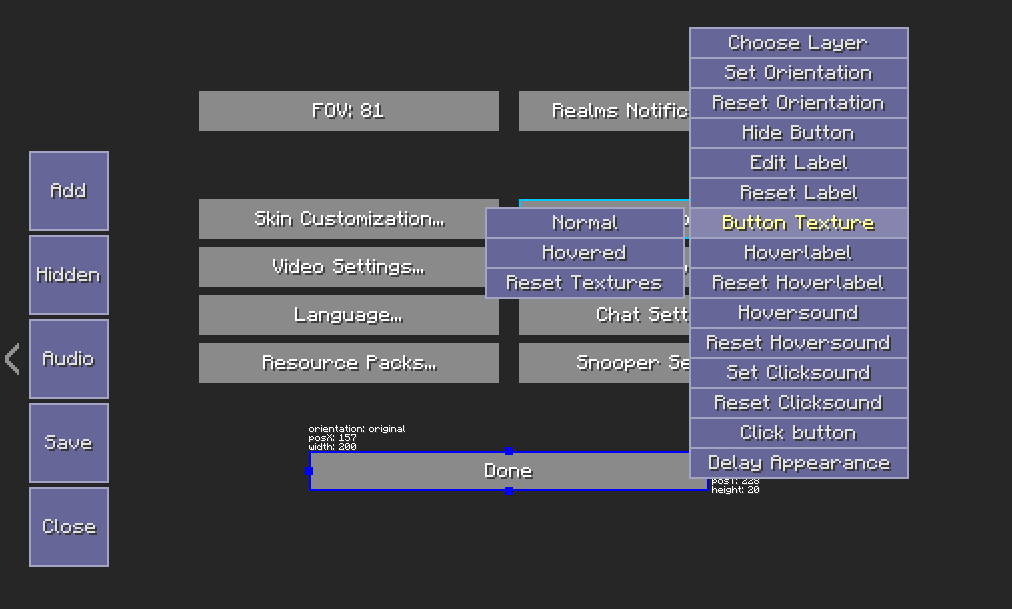The width and height of the screenshot is (1012, 609).
Task: Click the left resize handle of Done
Action: point(309,471)
